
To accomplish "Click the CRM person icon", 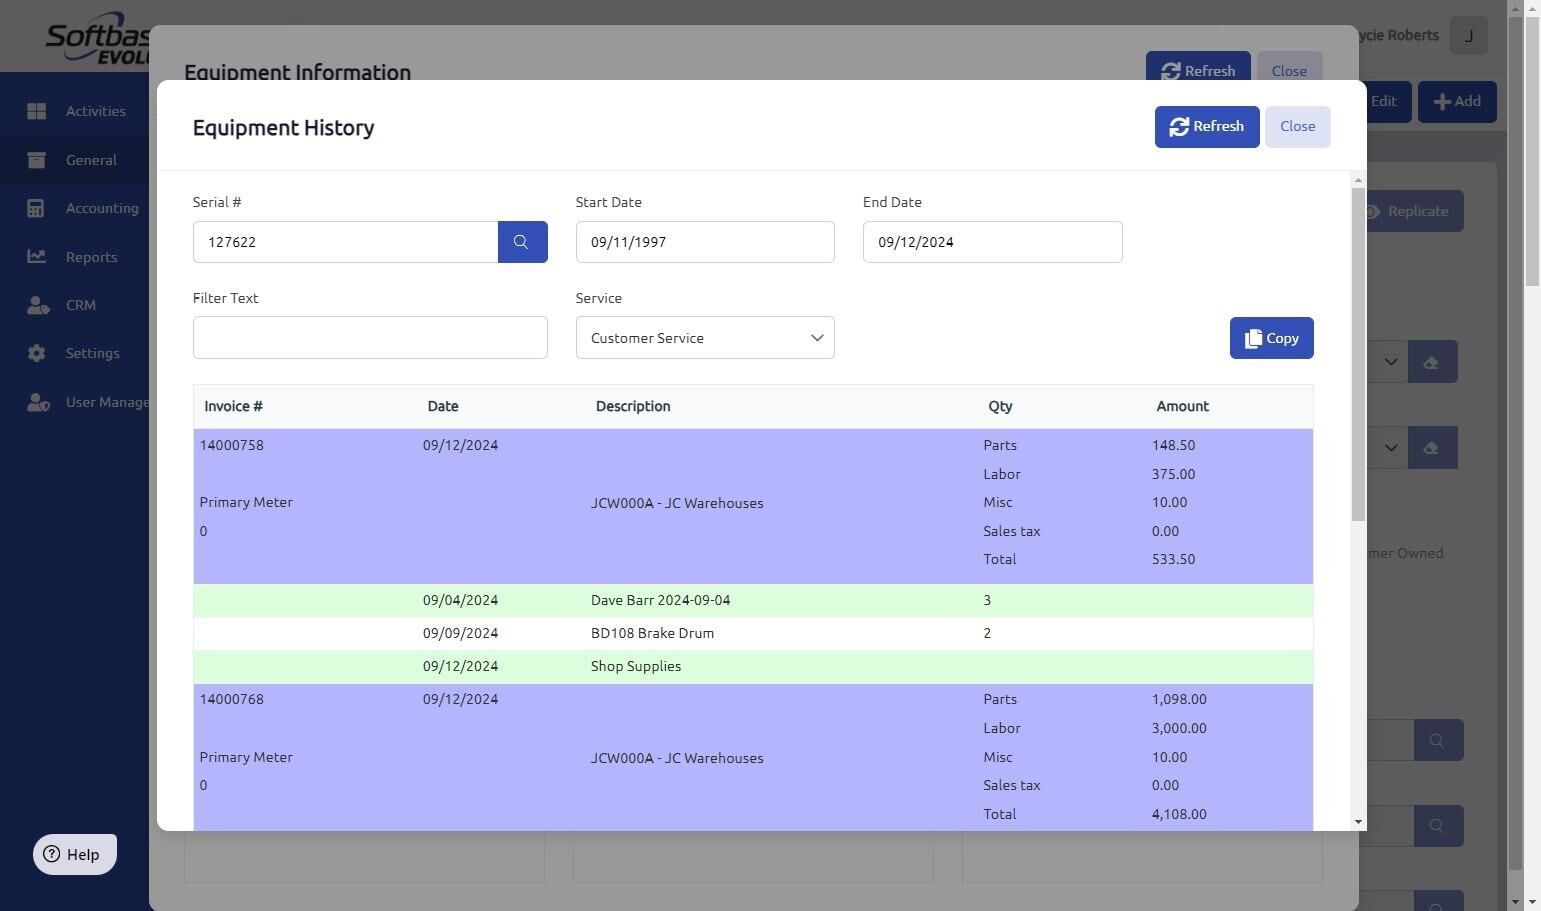I will tap(37, 305).
